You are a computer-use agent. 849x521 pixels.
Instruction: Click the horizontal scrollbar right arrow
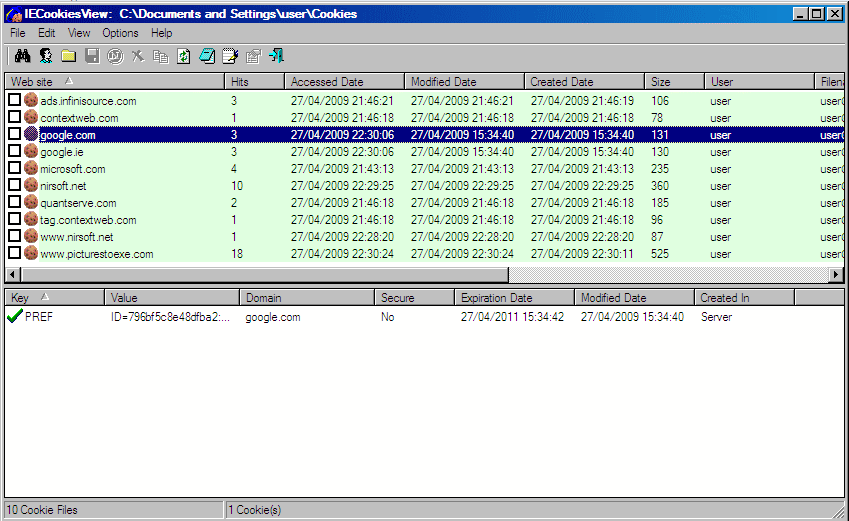click(x=837, y=274)
